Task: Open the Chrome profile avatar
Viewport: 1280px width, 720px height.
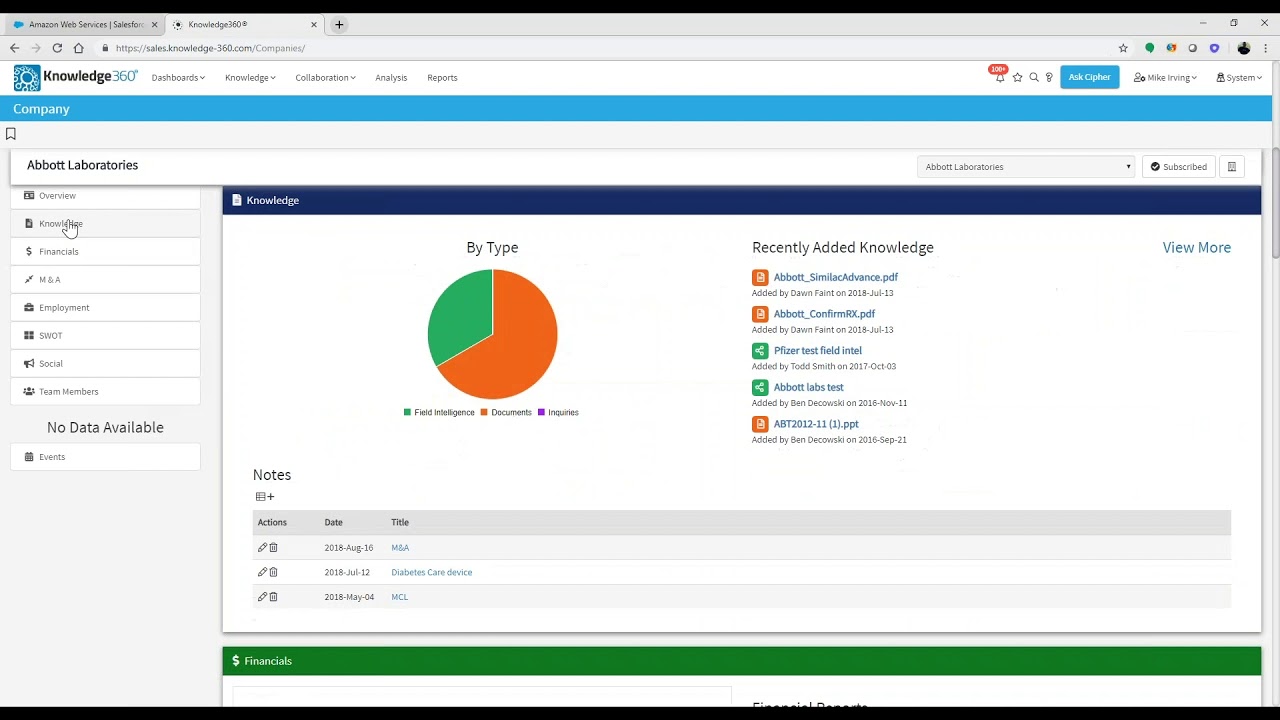Action: [1244, 48]
